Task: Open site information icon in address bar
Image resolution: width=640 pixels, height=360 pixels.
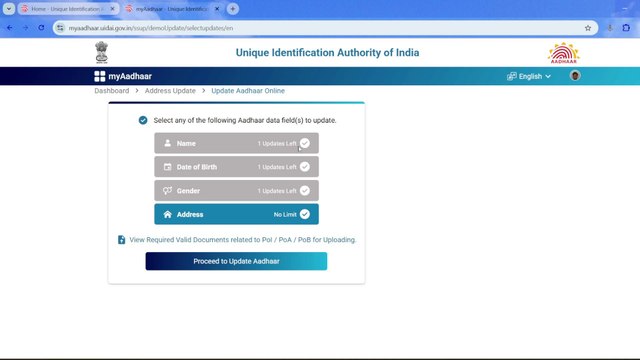Action: tap(60, 28)
